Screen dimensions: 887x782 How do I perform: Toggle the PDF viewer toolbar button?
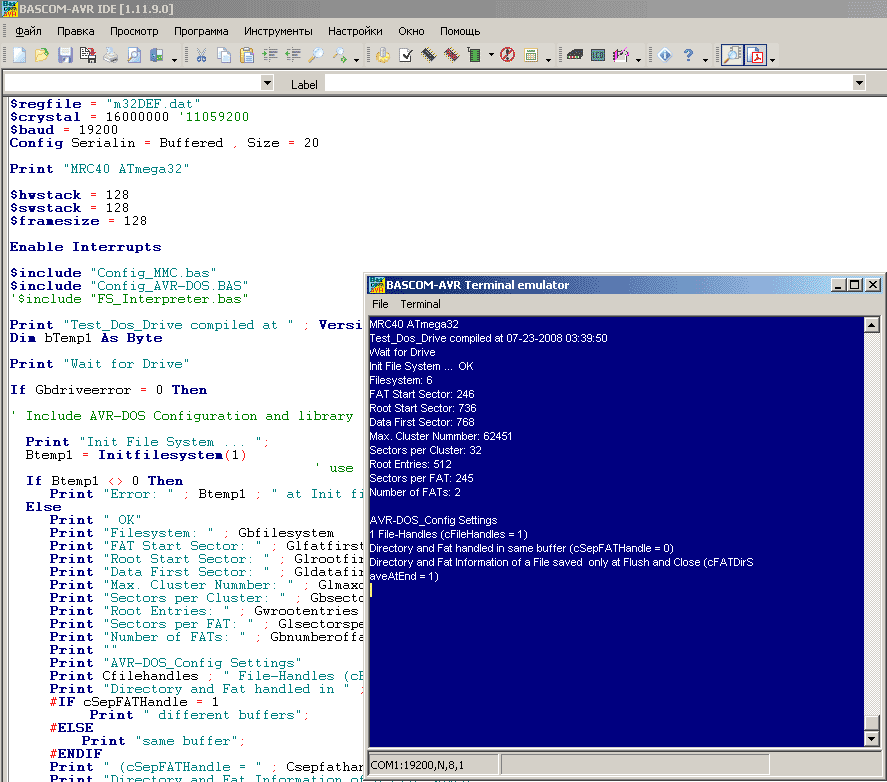[x=755, y=55]
